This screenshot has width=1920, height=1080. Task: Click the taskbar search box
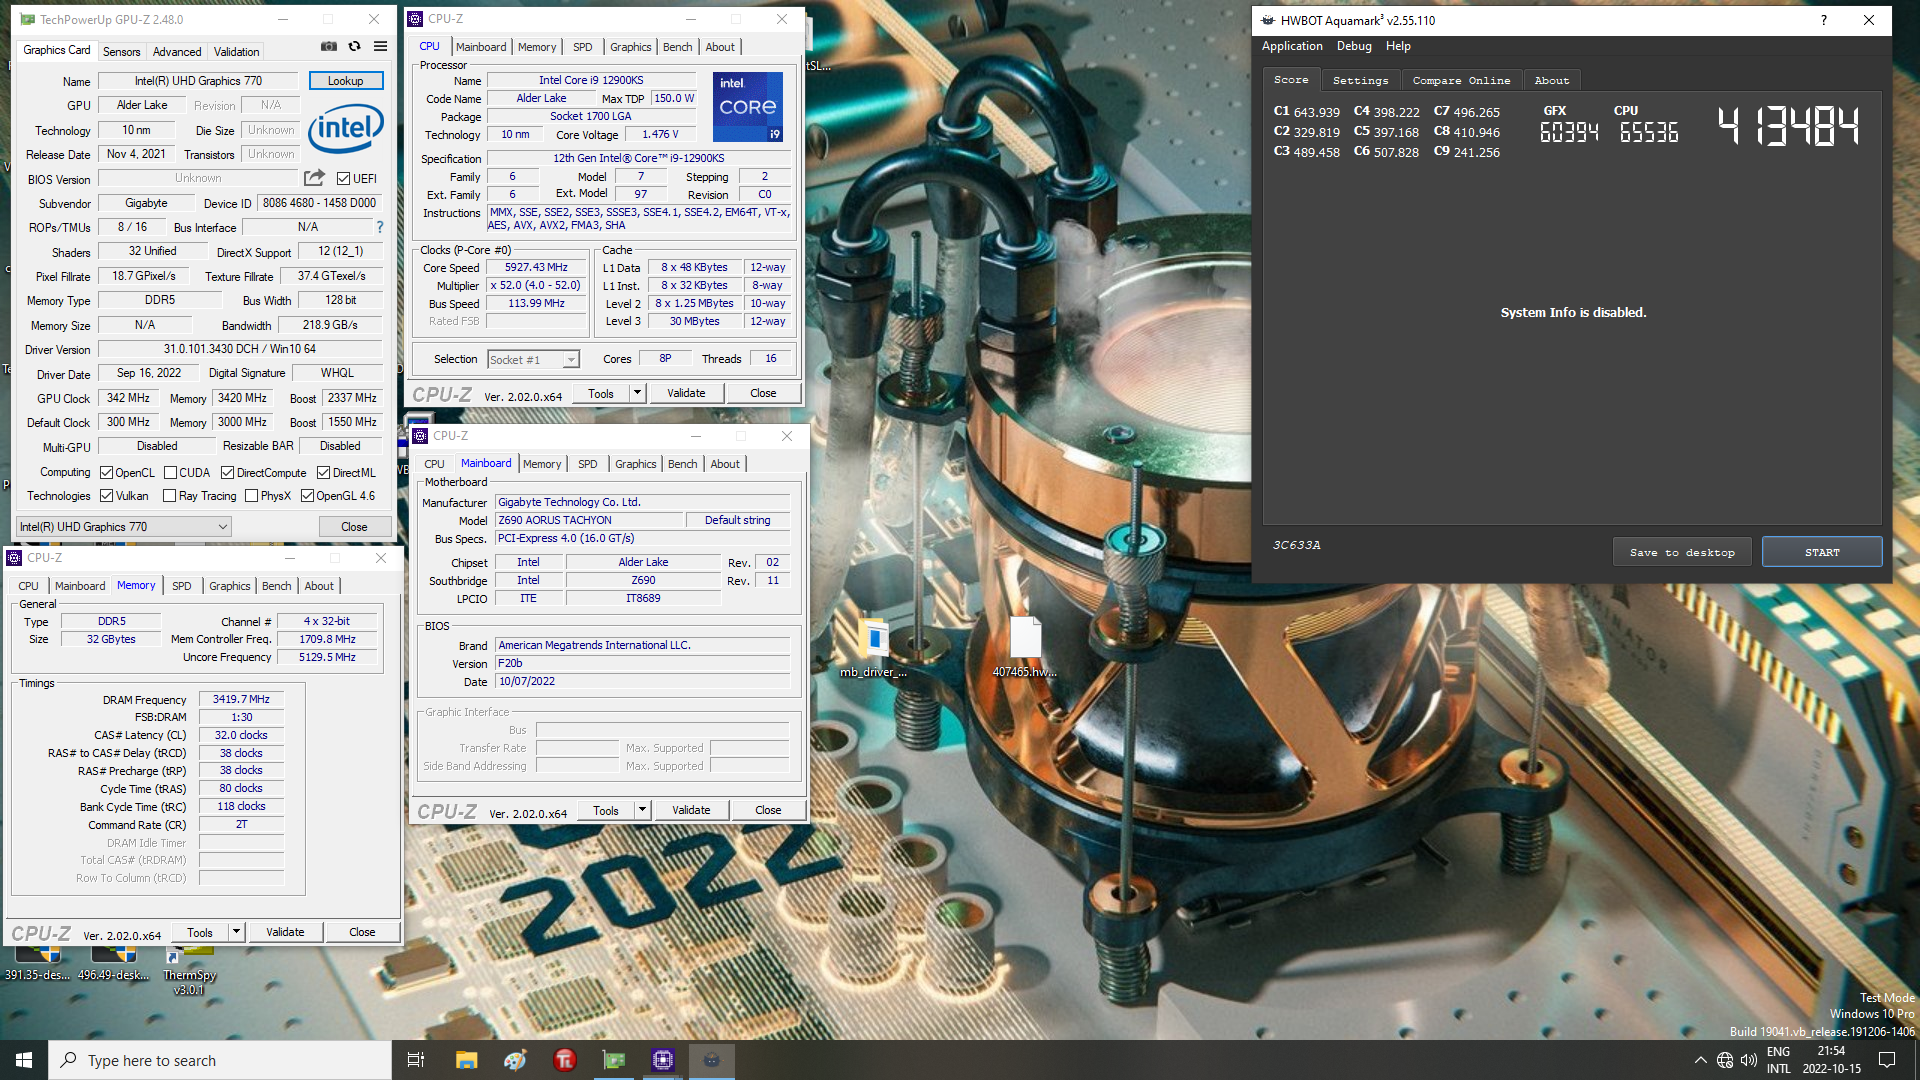click(x=220, y=1060)
